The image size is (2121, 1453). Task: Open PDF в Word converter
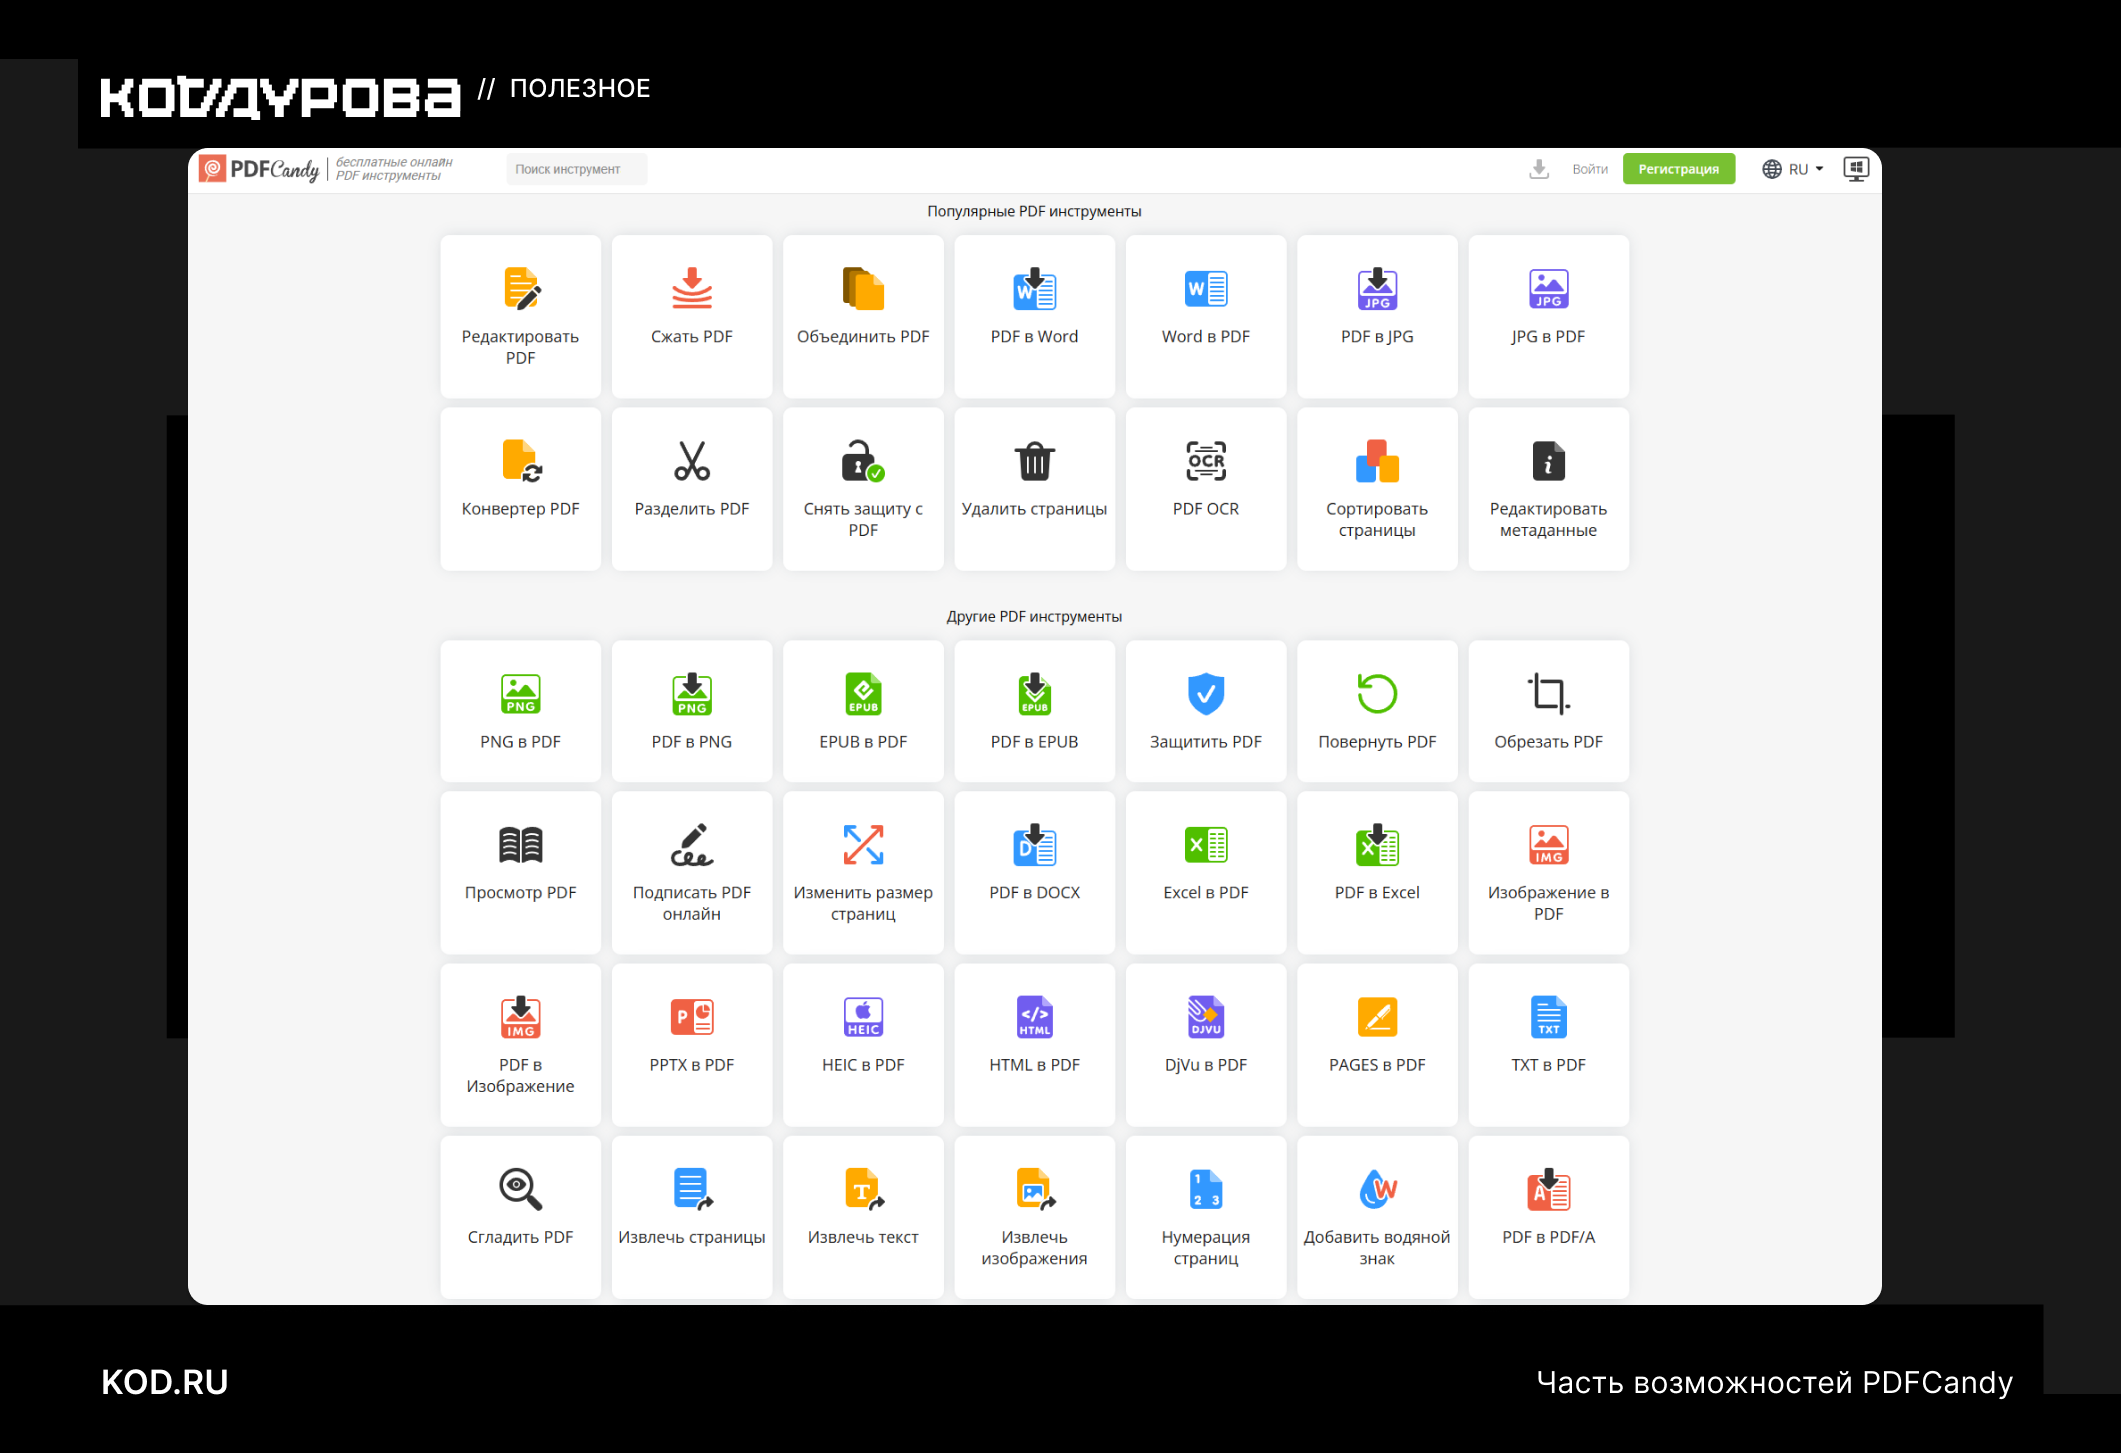1034,316
